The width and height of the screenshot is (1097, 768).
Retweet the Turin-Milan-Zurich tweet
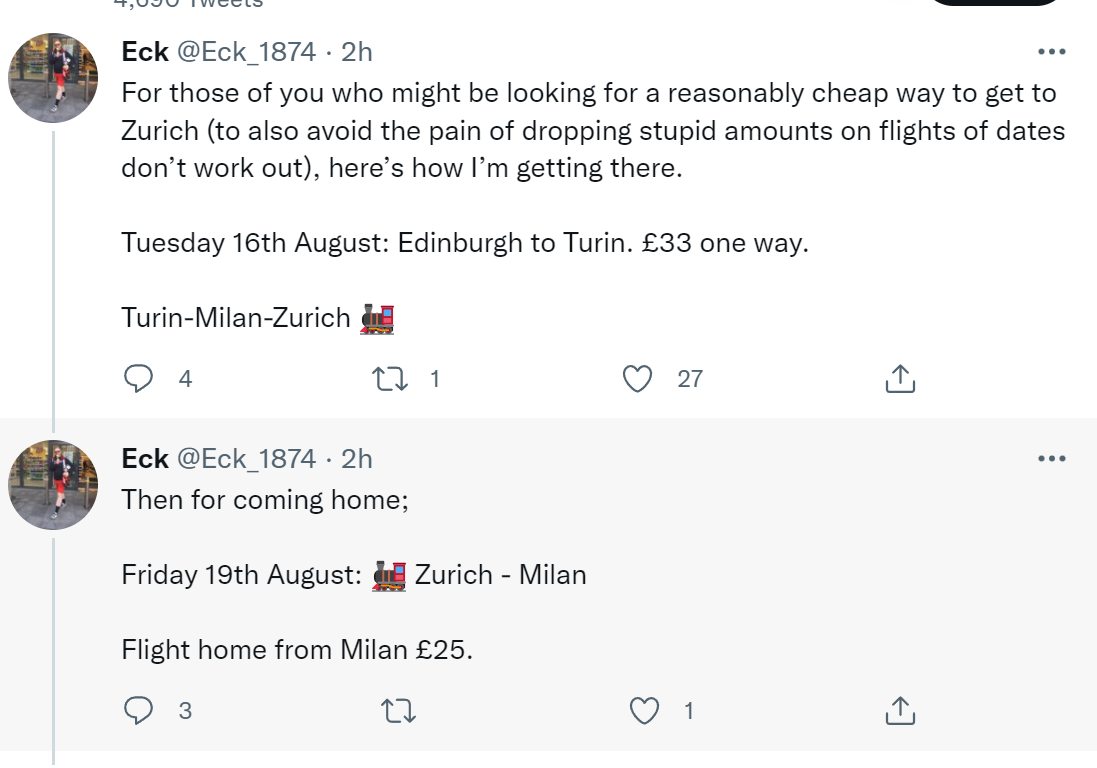coord(390,379)
